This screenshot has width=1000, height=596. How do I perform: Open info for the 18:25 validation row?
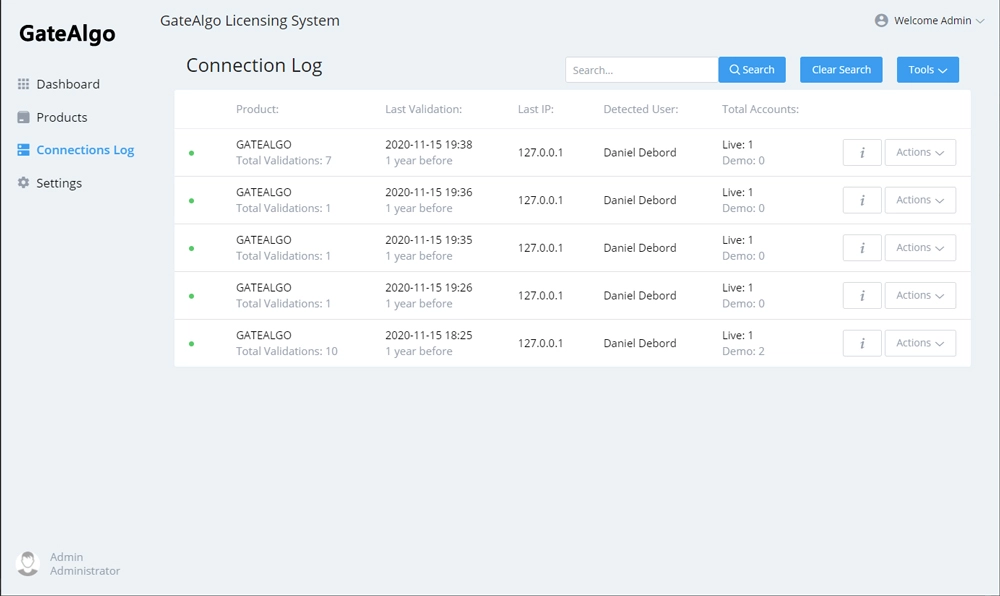pos(862,344)
